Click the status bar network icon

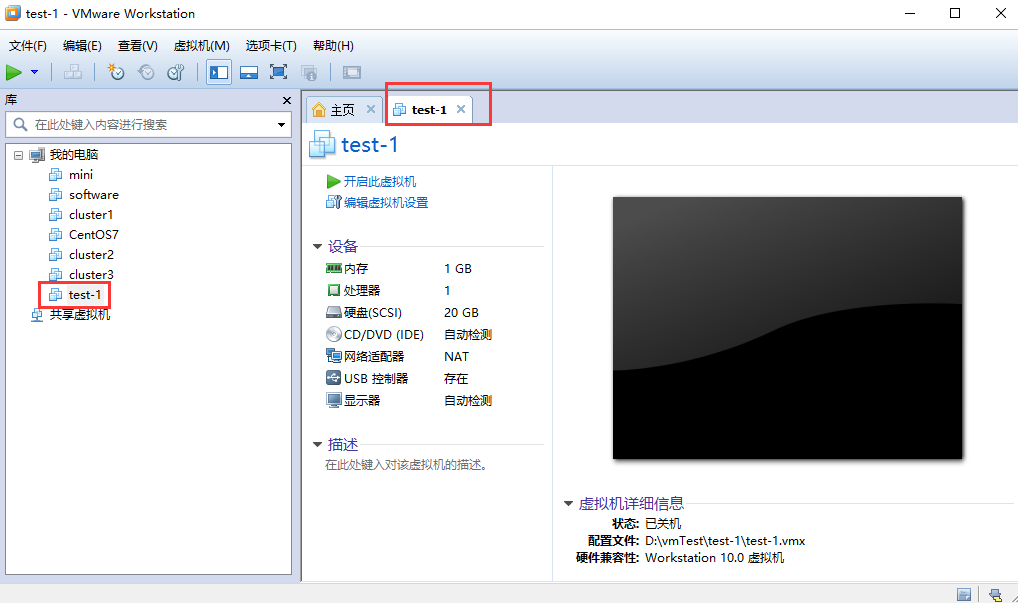[x=995, y=594]
